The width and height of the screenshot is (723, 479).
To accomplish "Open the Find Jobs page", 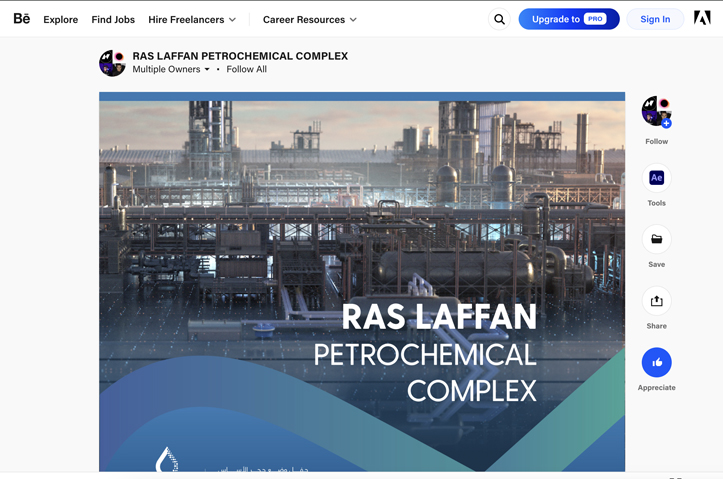I will click(113, 20).
